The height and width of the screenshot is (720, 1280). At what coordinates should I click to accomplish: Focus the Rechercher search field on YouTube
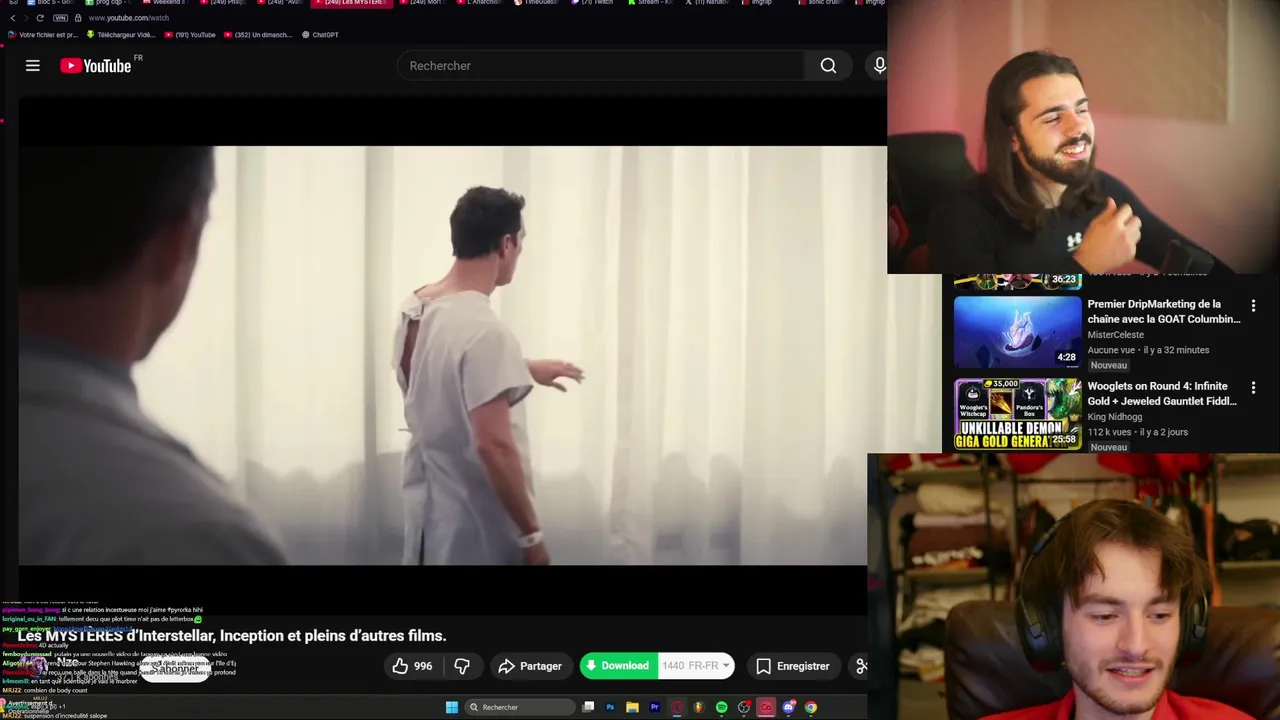pyautogui.click(x=601, y=66)
